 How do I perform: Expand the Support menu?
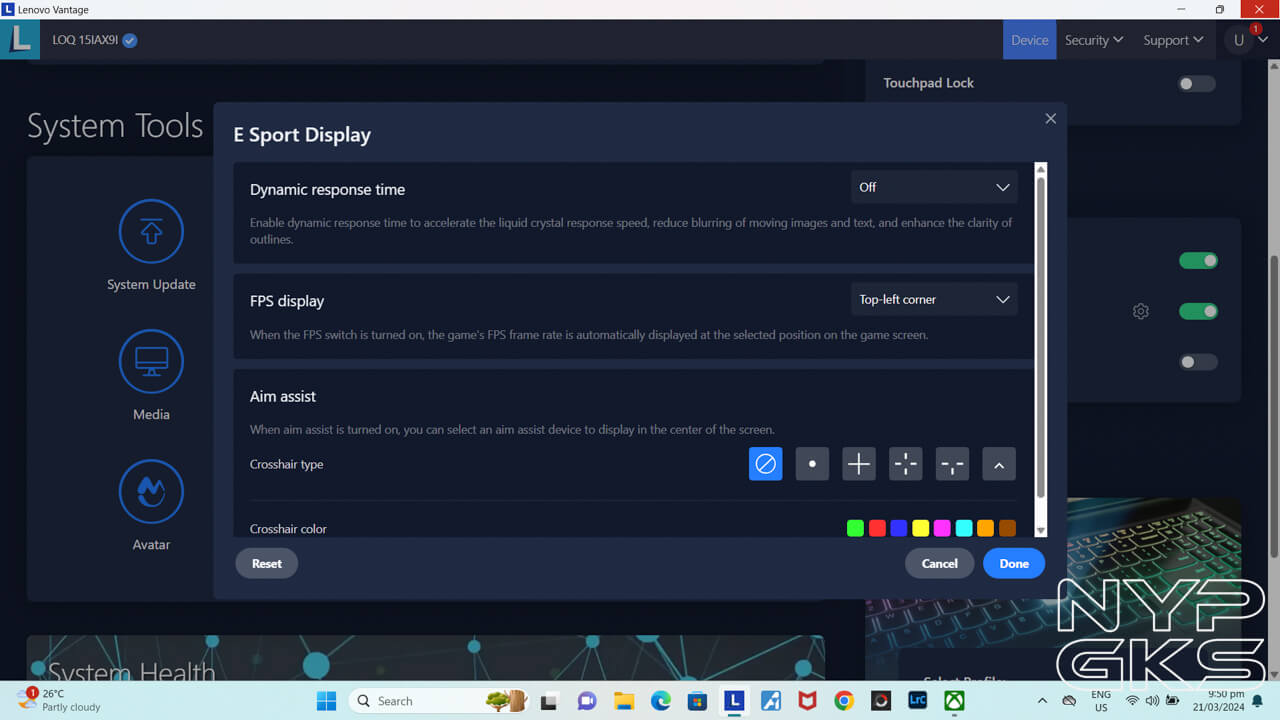(1173, 40)
